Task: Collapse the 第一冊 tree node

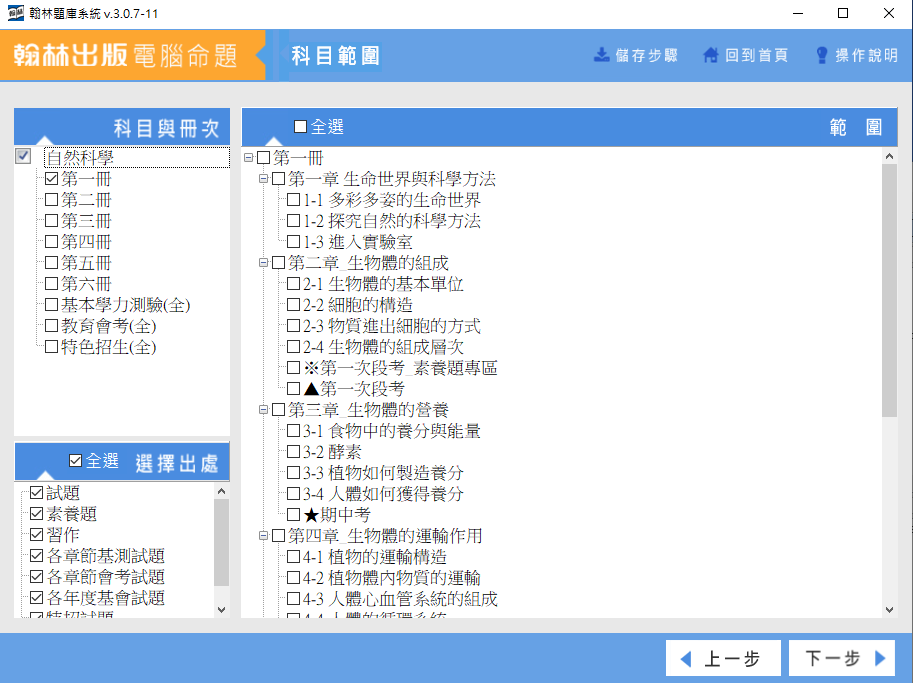Action: [x=249, y=158]
